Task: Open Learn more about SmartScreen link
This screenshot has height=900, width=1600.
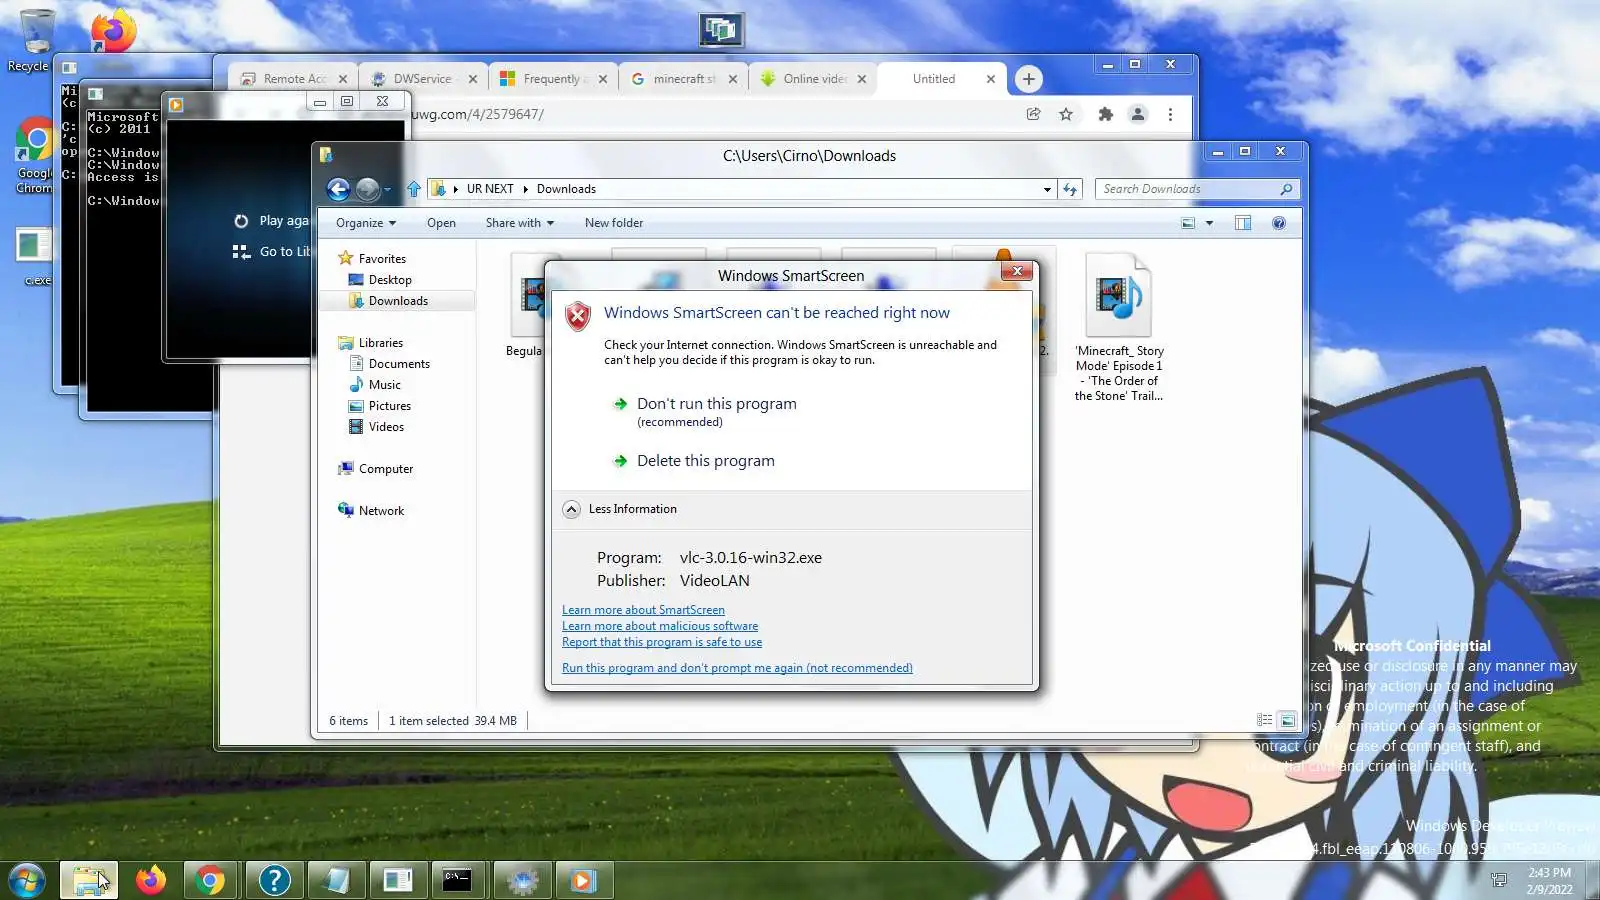Action: [643, 610]
